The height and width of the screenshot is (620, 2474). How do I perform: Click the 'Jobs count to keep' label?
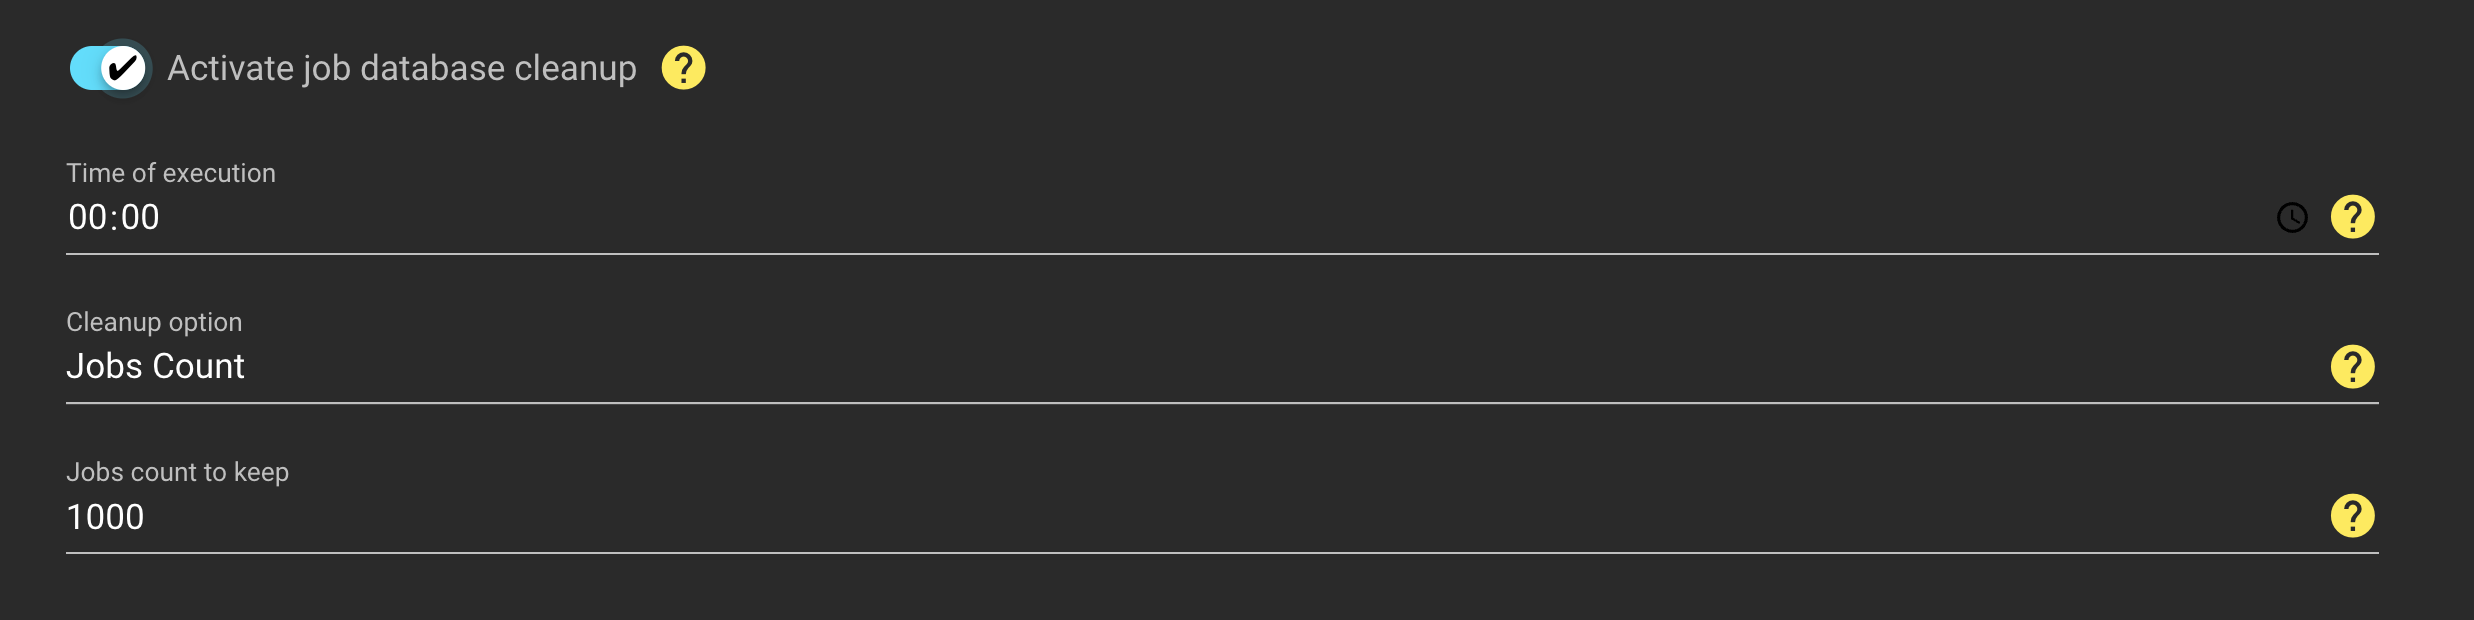178,472
